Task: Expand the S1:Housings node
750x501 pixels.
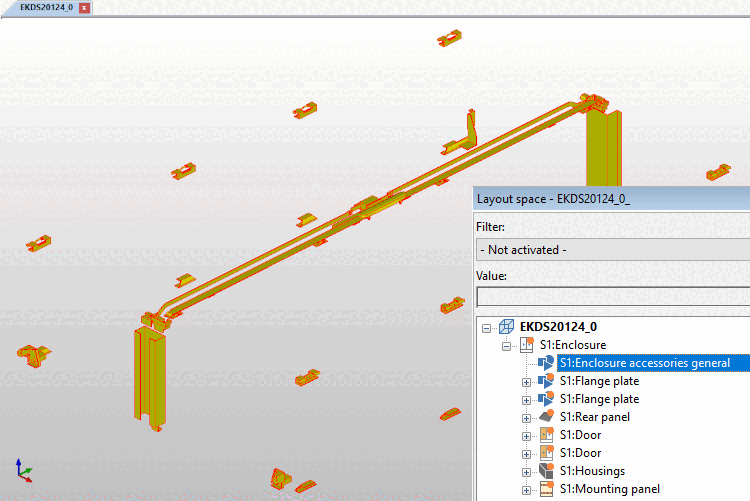Action: point(526,472)
